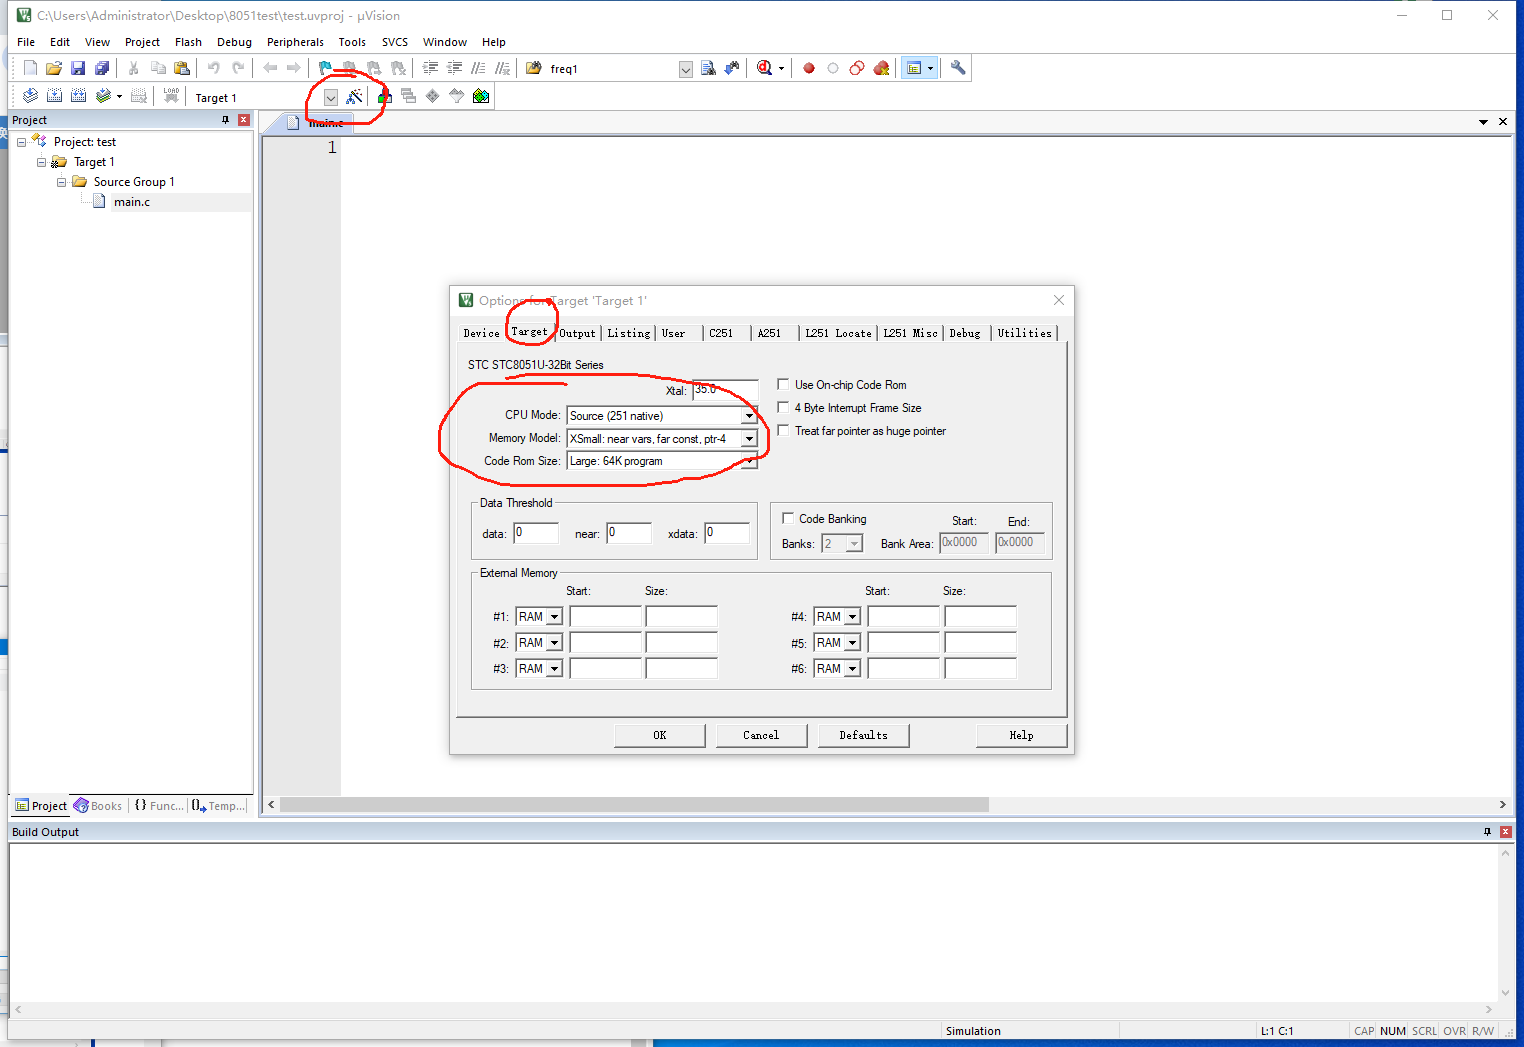This screenshot has width=1524, height=1047.
Task: Click the Xtal frequency input field
Action: click(x=725, y=390)
